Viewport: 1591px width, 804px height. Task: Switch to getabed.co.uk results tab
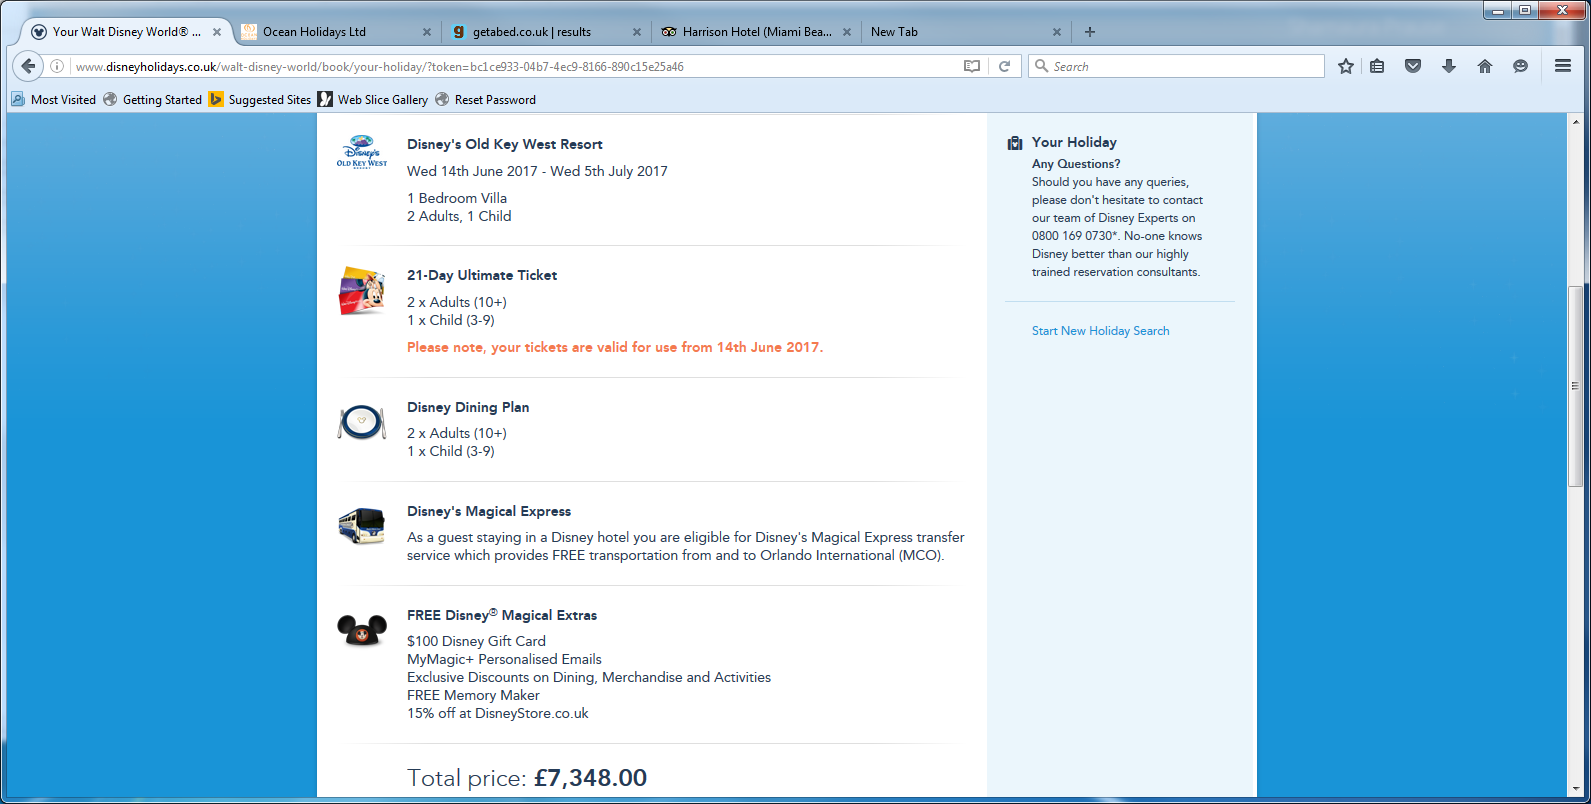[x=545, y=32]
